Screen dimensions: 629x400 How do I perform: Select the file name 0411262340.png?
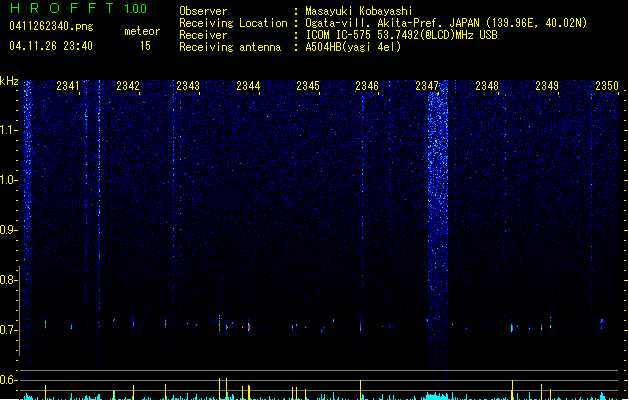(x=51, y=26)
